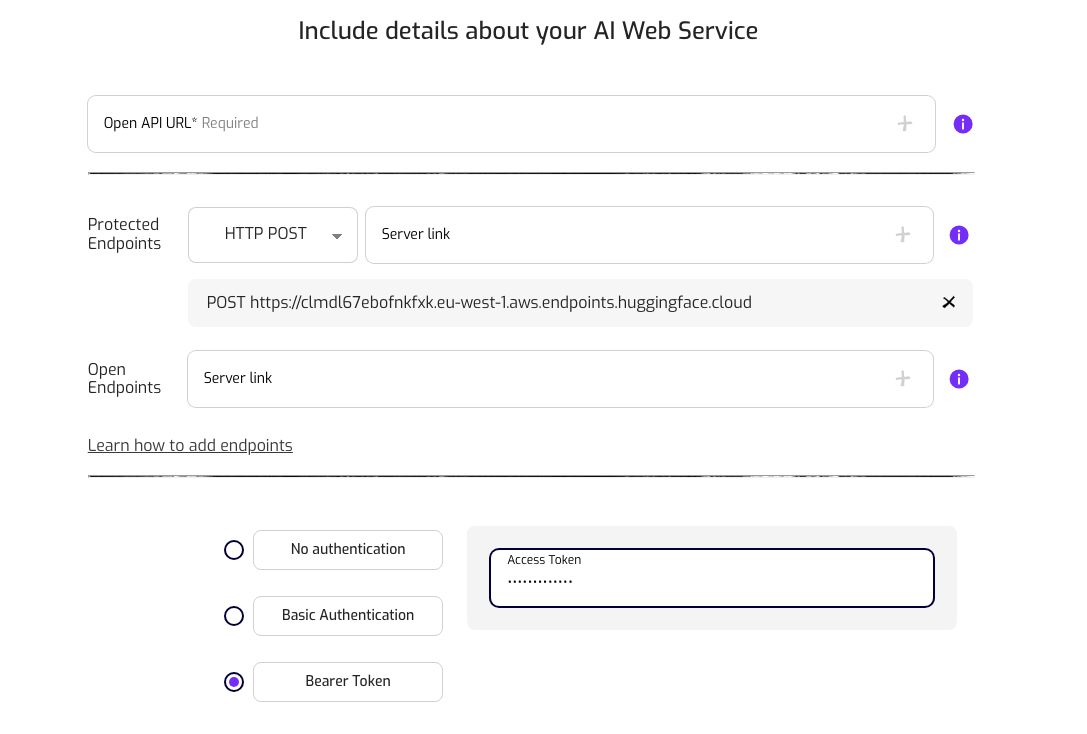
Task: Focus the Access Token field
Action: 711,578
